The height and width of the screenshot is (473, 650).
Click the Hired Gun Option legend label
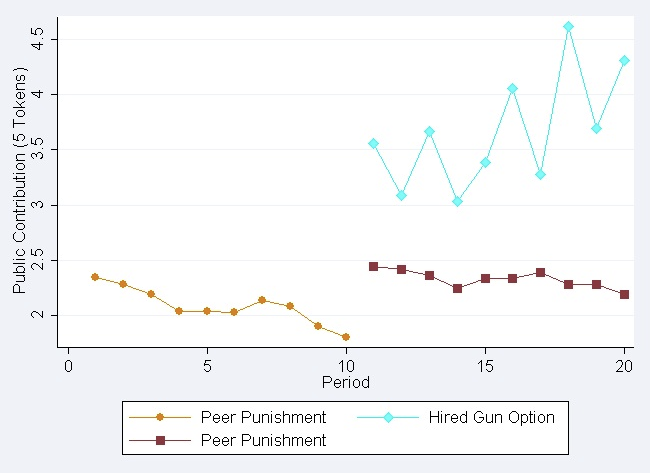[x=490, y=417]
